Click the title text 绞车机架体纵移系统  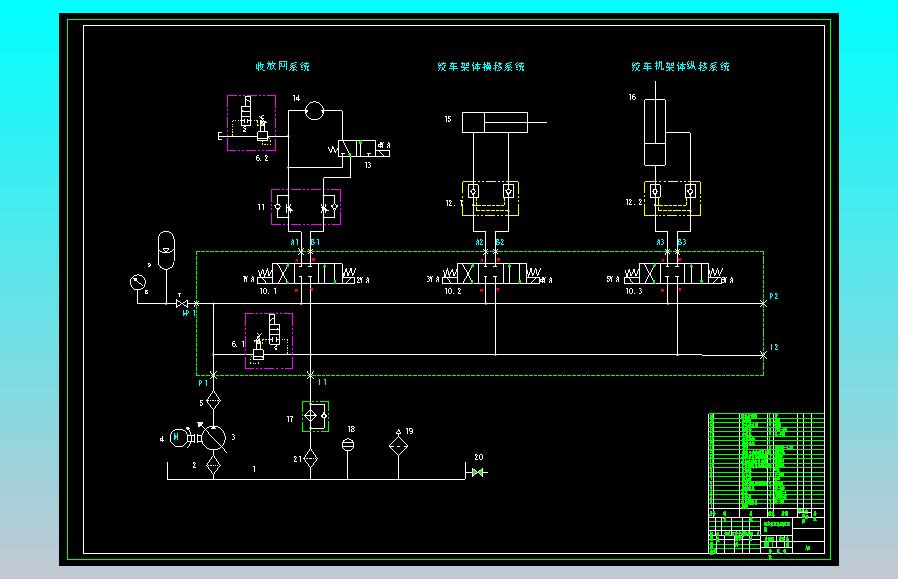680,66
